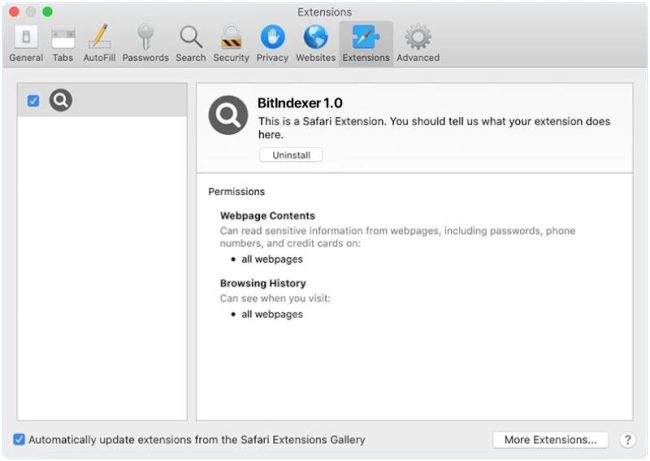Image resolution: width=650 pixels, height=461 pixels.
Task: Open AutoFill preferences
Action: point(99,43)
